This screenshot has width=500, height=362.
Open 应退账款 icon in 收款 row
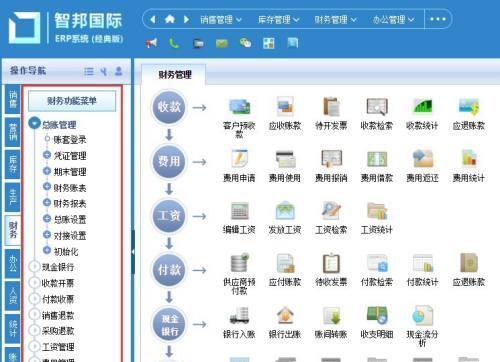[x=469, y=107]
